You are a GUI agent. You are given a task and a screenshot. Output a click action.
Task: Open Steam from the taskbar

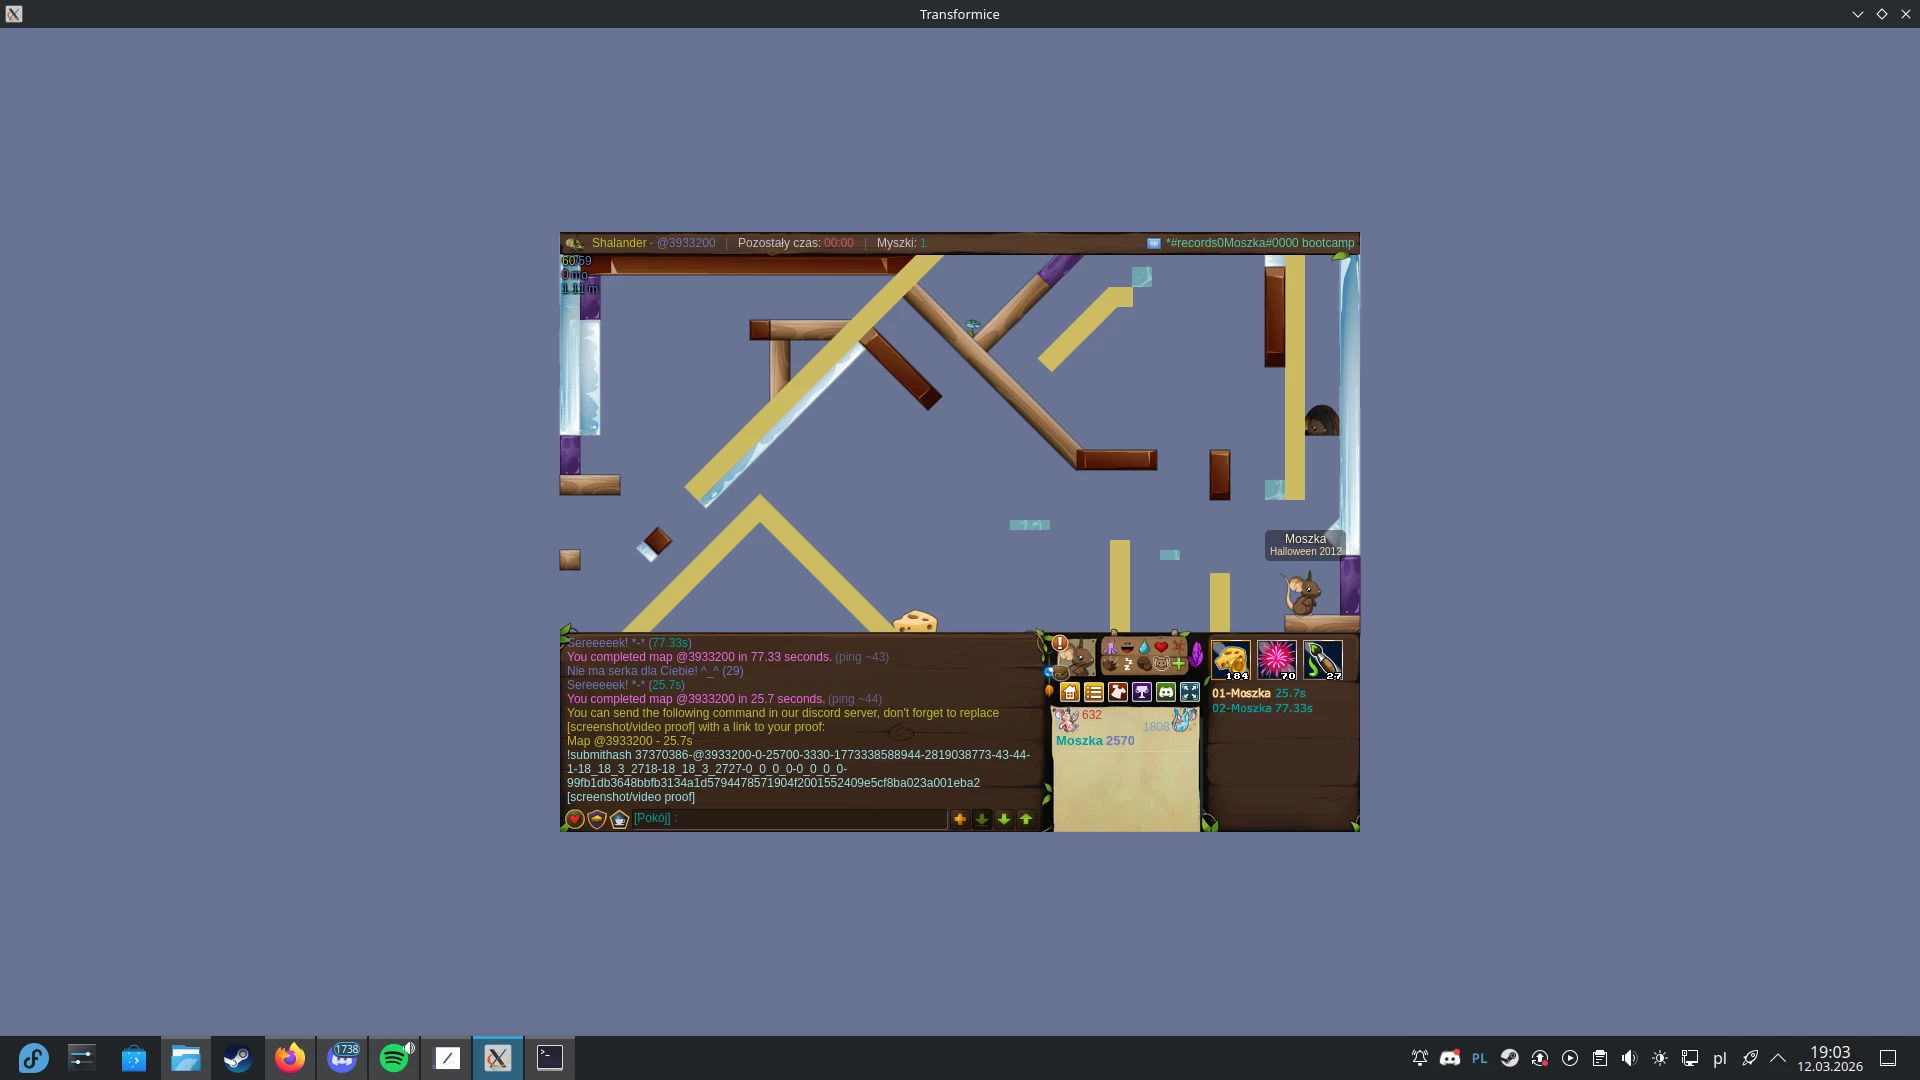coord(237,1058)
